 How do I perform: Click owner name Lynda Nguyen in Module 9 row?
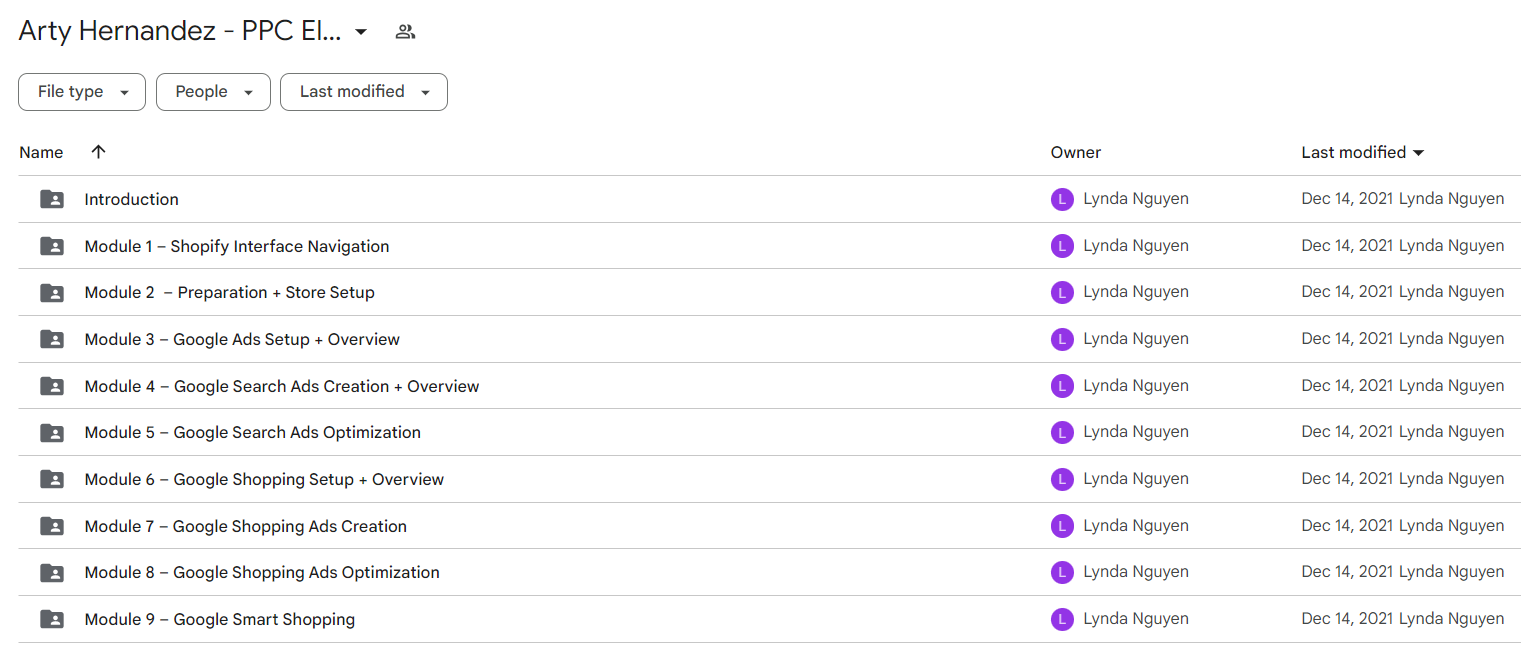(1136, 619)
